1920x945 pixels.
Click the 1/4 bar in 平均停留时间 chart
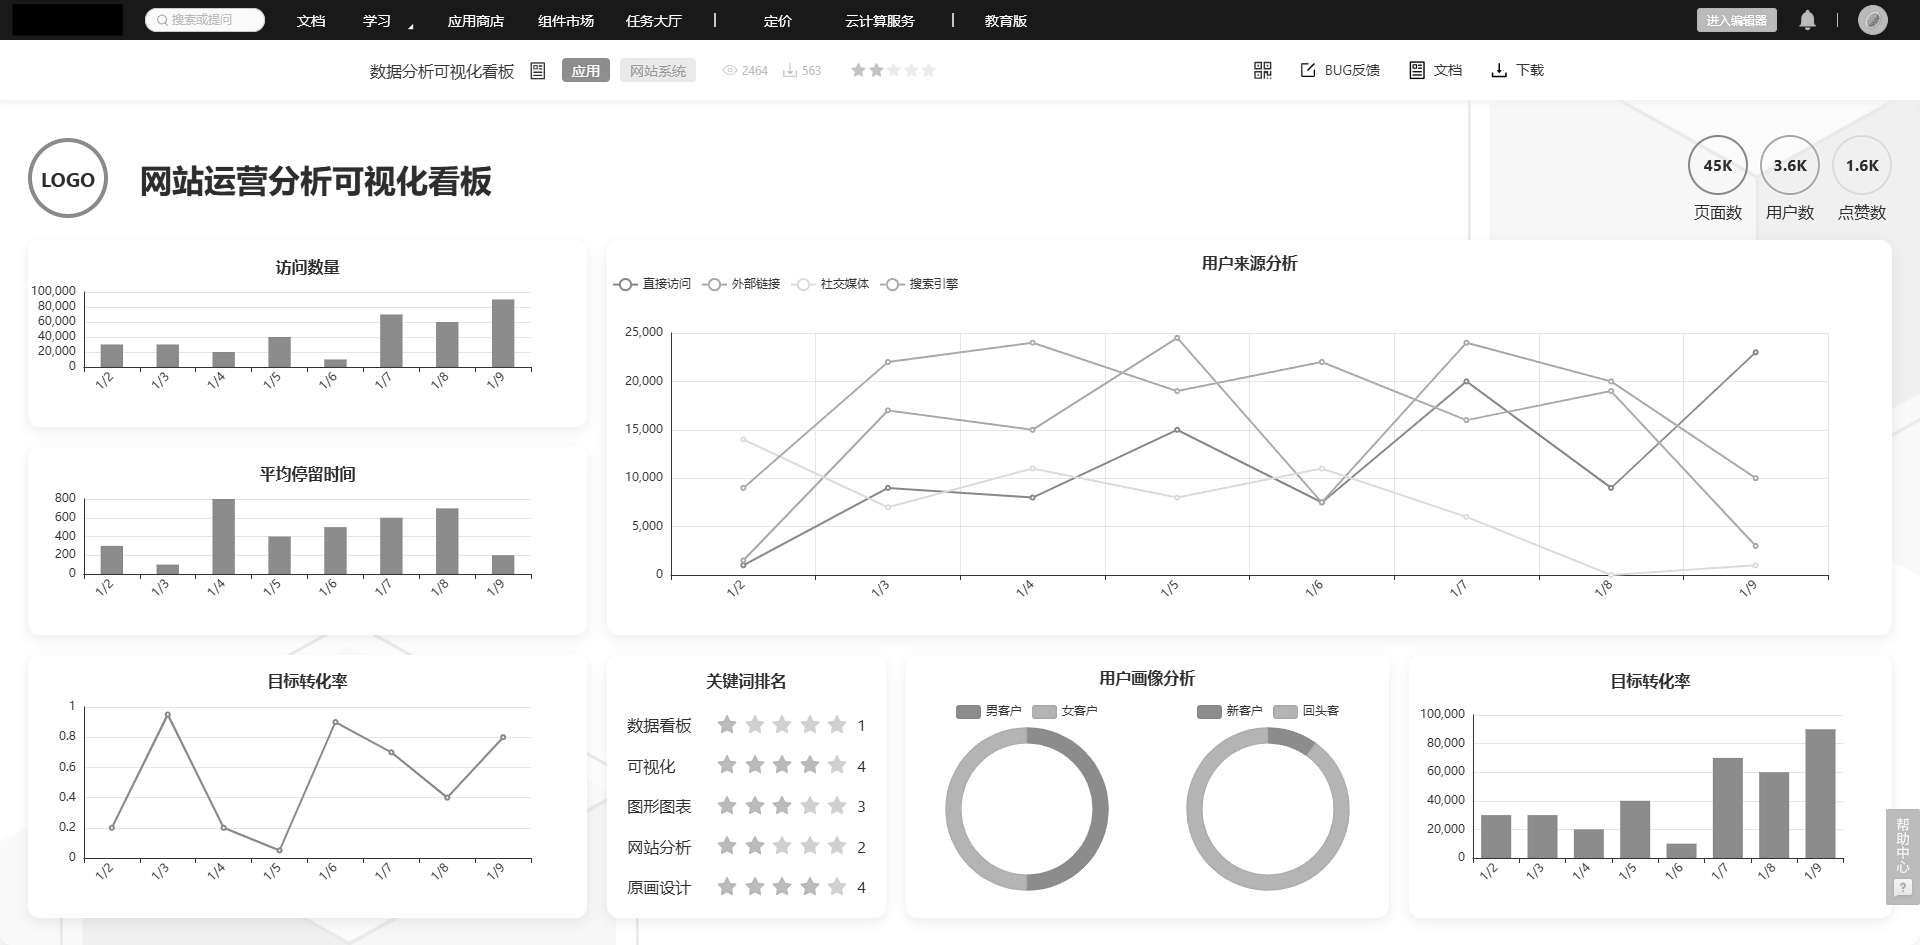(224, 537)
